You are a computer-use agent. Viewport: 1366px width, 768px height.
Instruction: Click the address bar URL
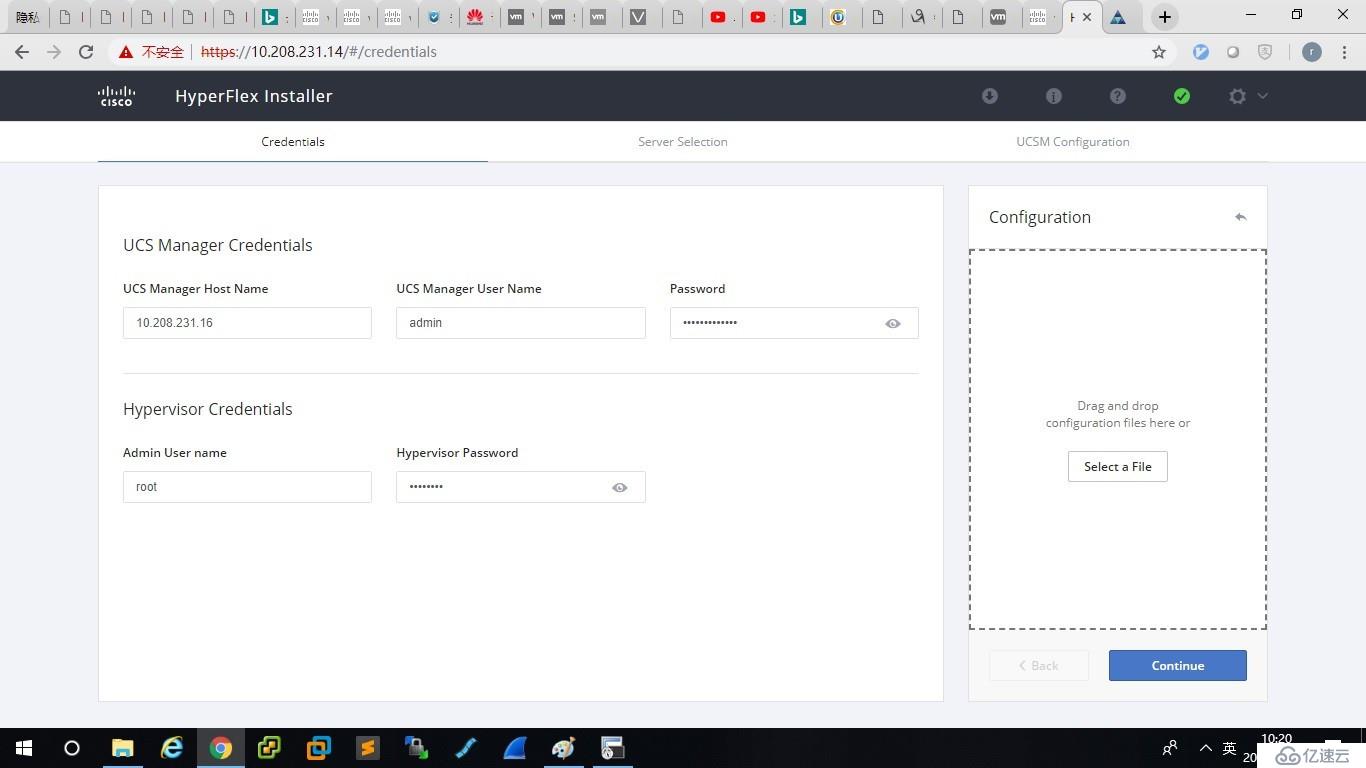[x=319, y=52]
